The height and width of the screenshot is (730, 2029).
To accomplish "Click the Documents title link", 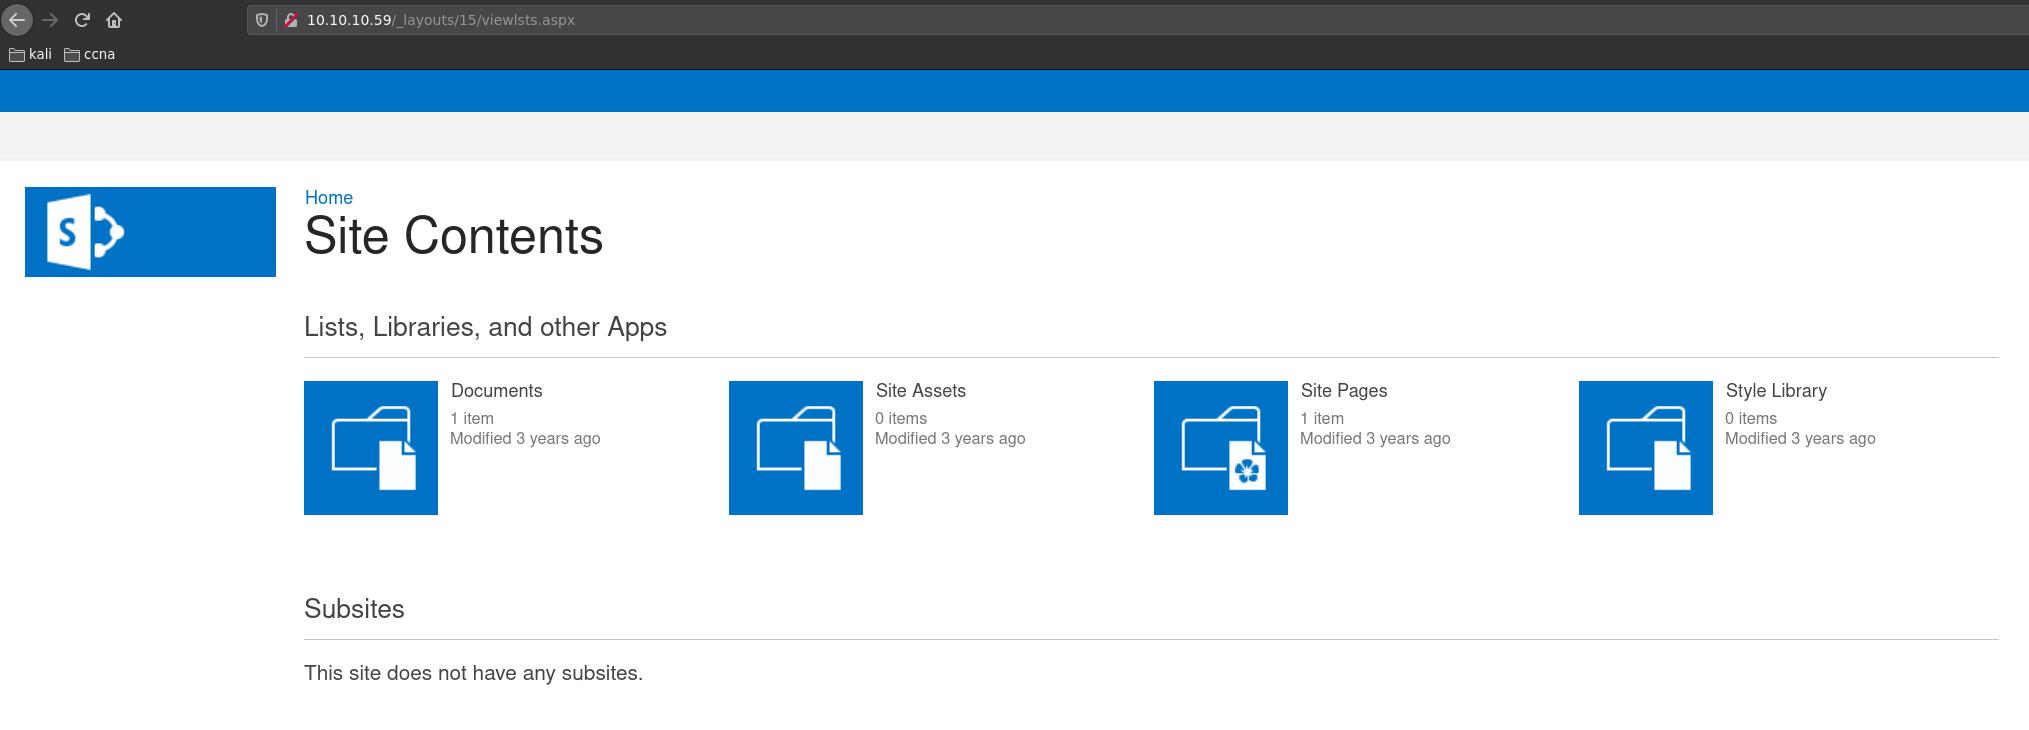I will [x=497, y=391].
